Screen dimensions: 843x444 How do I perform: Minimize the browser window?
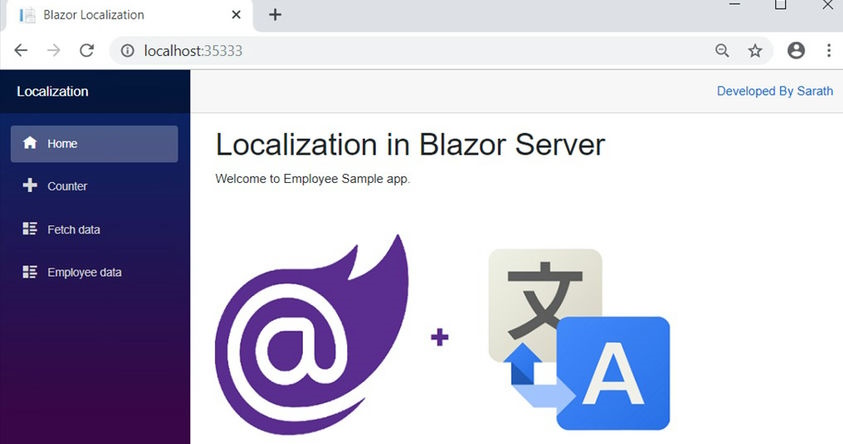[735, 4]
